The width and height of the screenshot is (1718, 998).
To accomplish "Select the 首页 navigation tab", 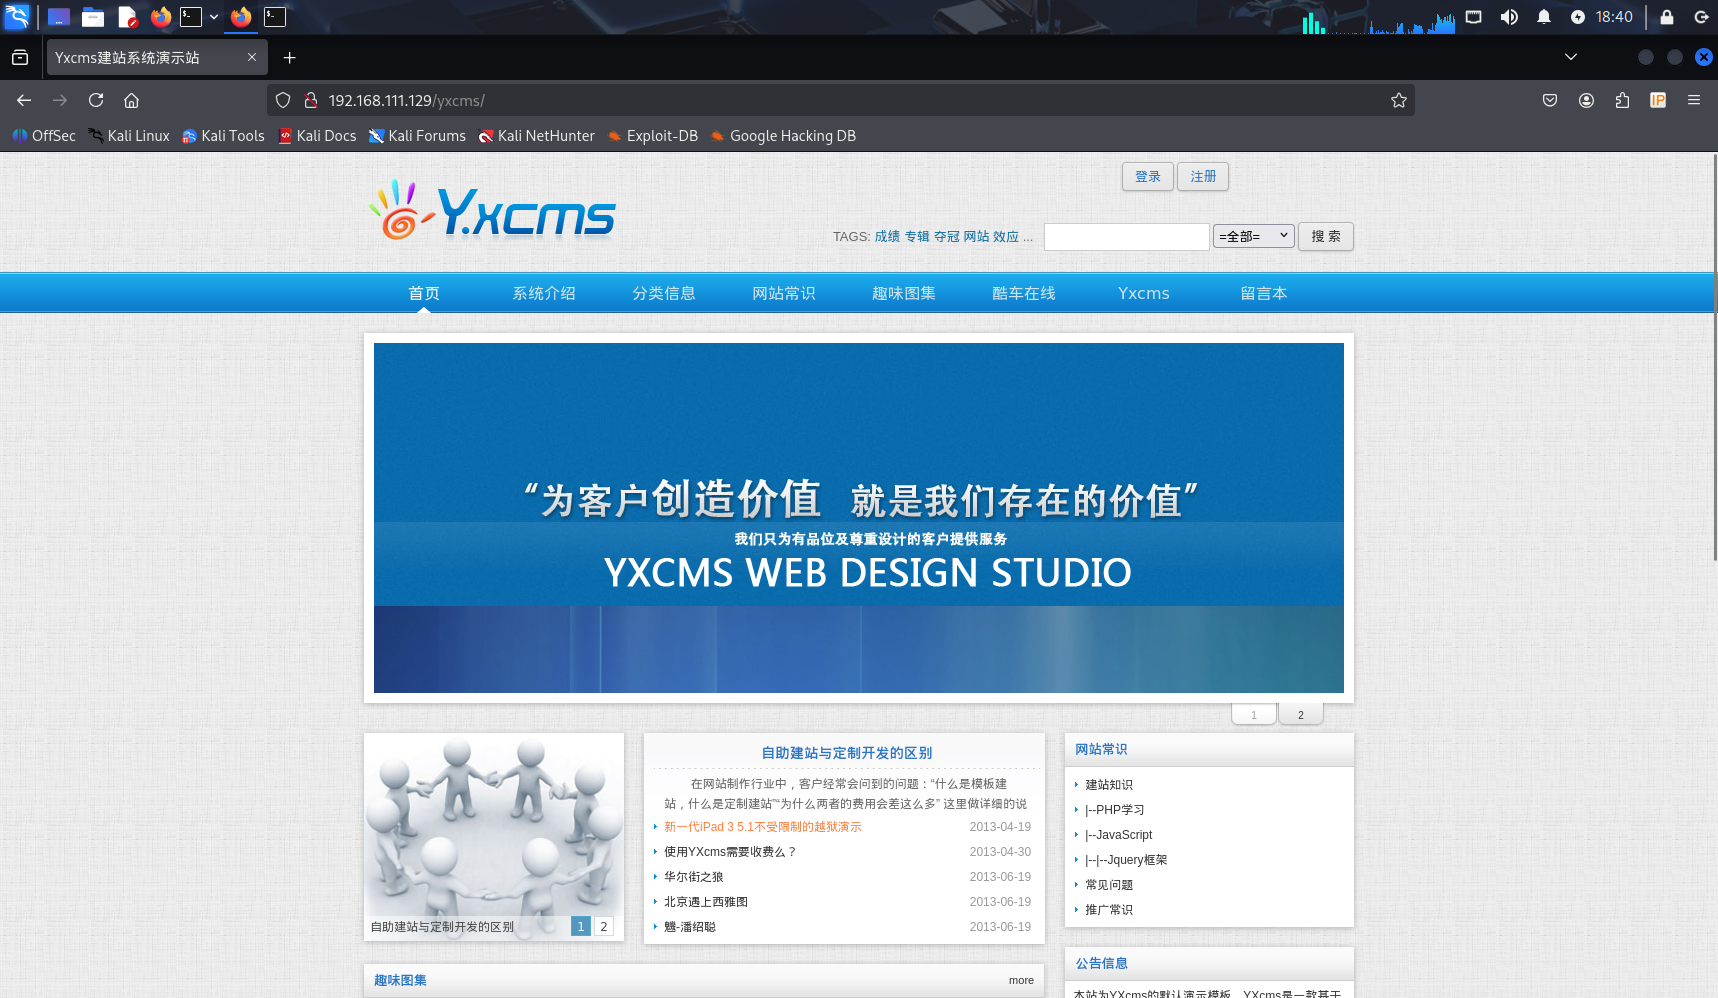I will [424, 293].
